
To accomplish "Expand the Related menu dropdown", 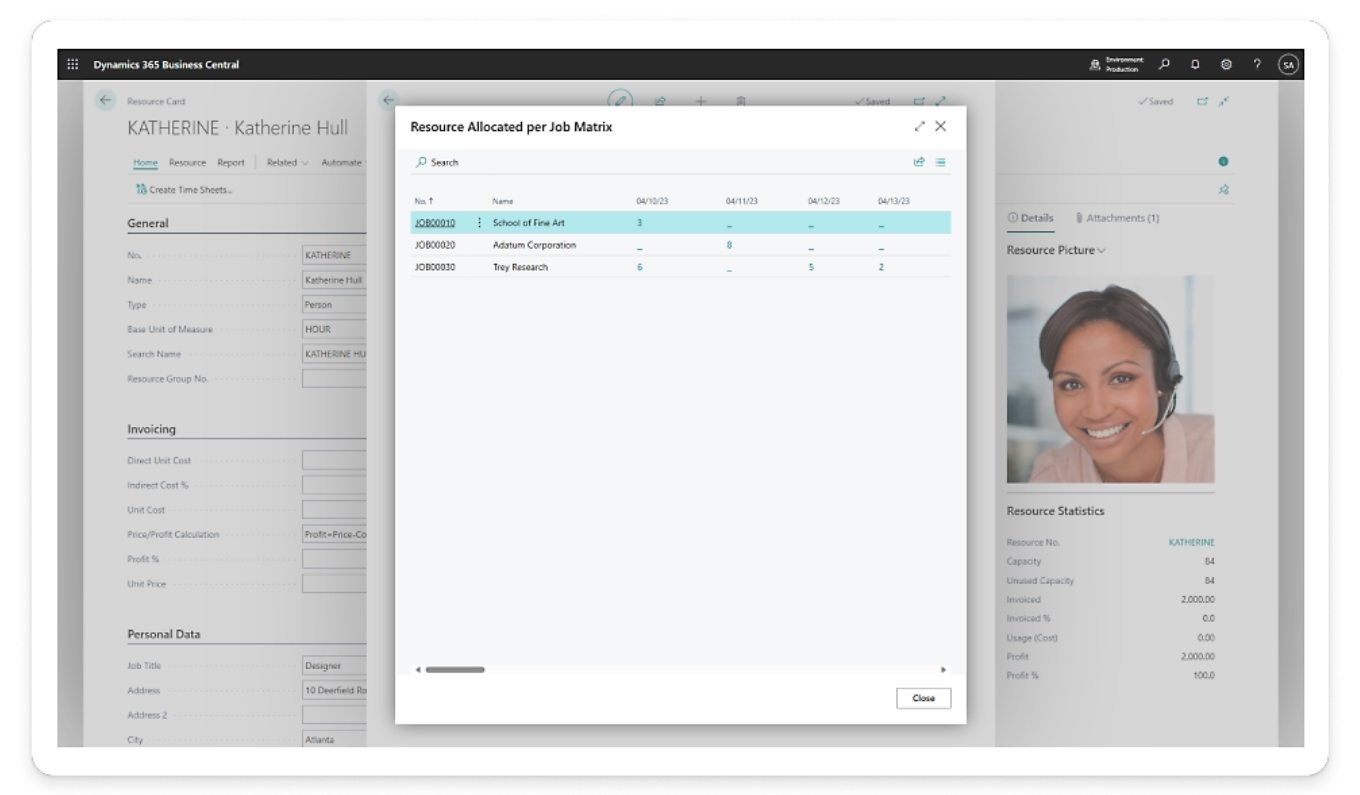I will coord(287,162).
